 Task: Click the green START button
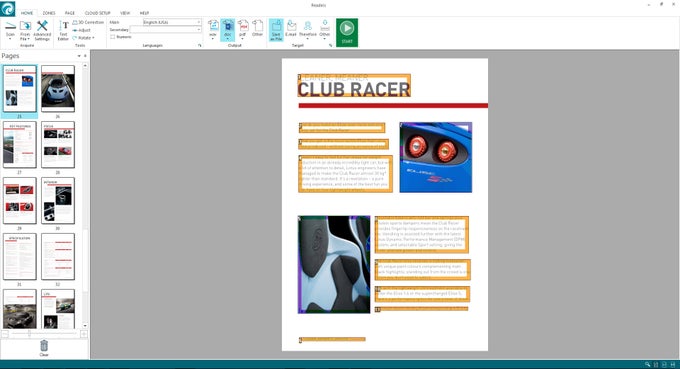[347, 32]
